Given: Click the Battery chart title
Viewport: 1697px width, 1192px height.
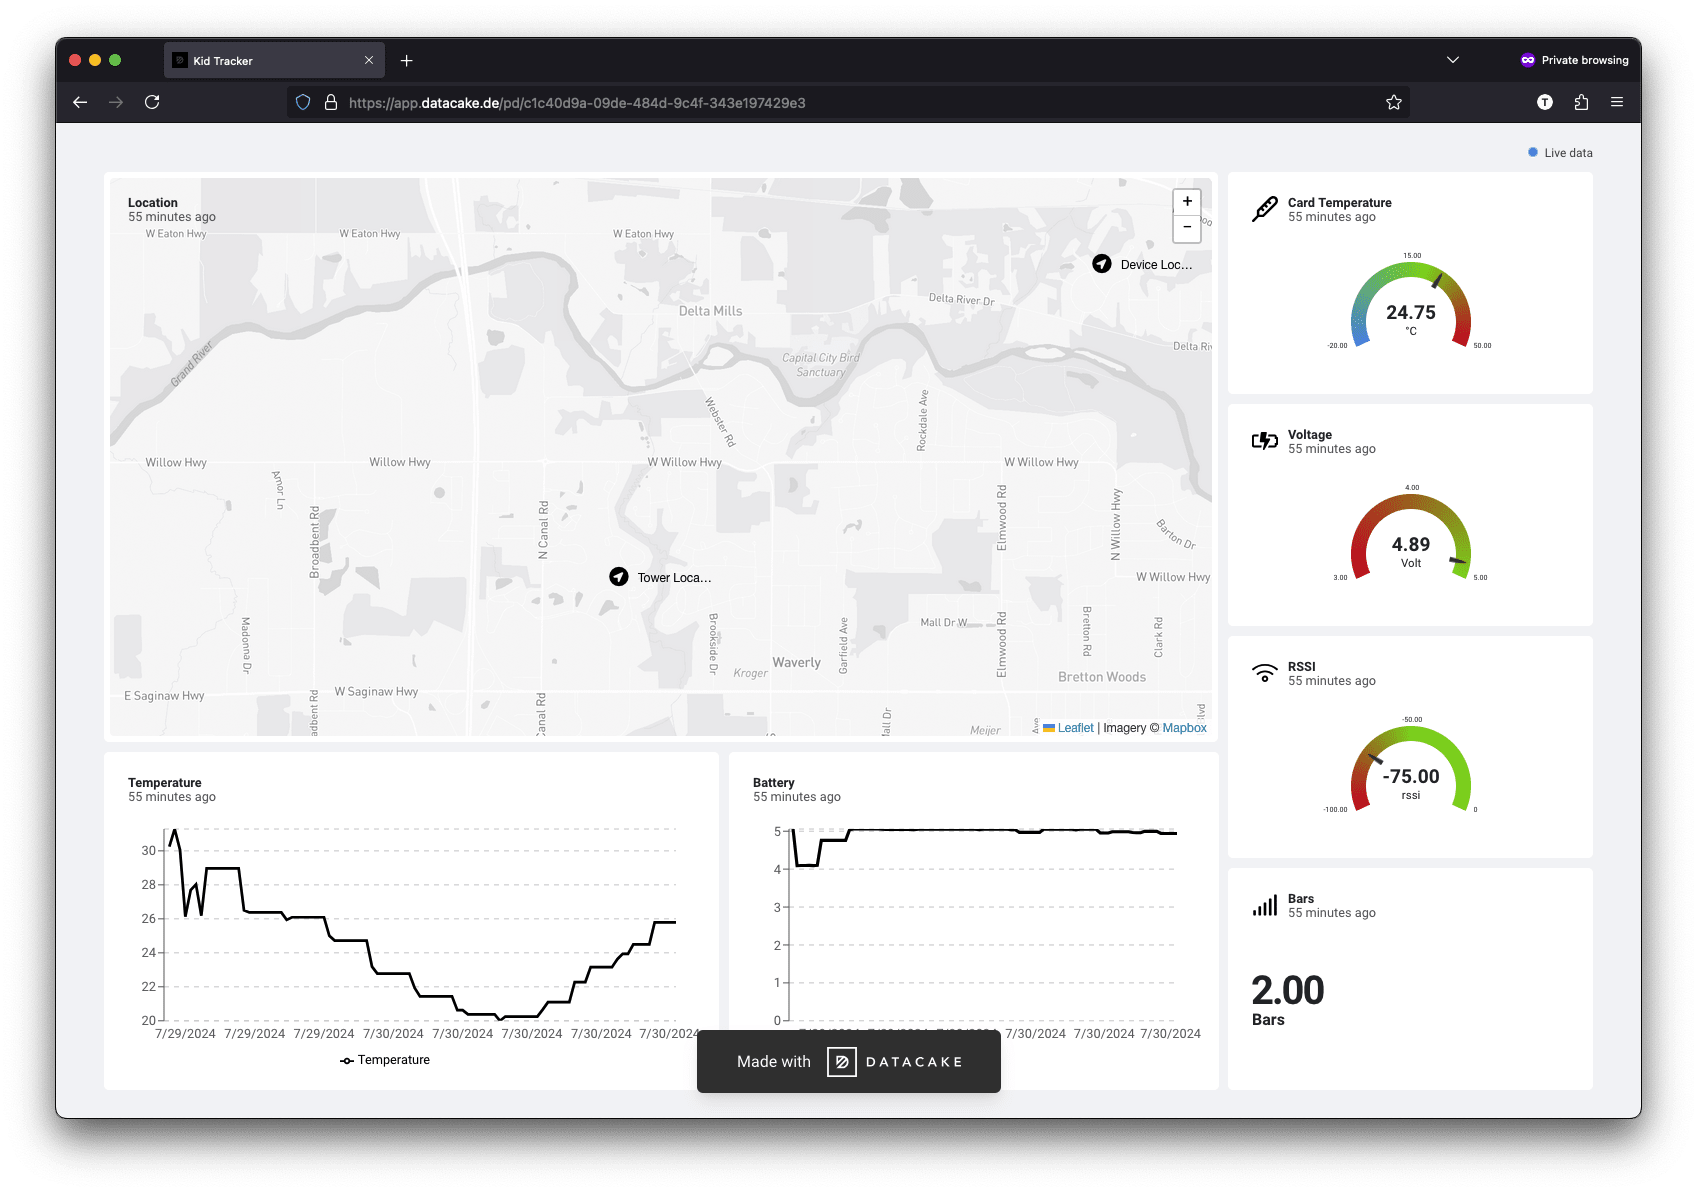Looking at the screenshot, I should pos(774,783).
